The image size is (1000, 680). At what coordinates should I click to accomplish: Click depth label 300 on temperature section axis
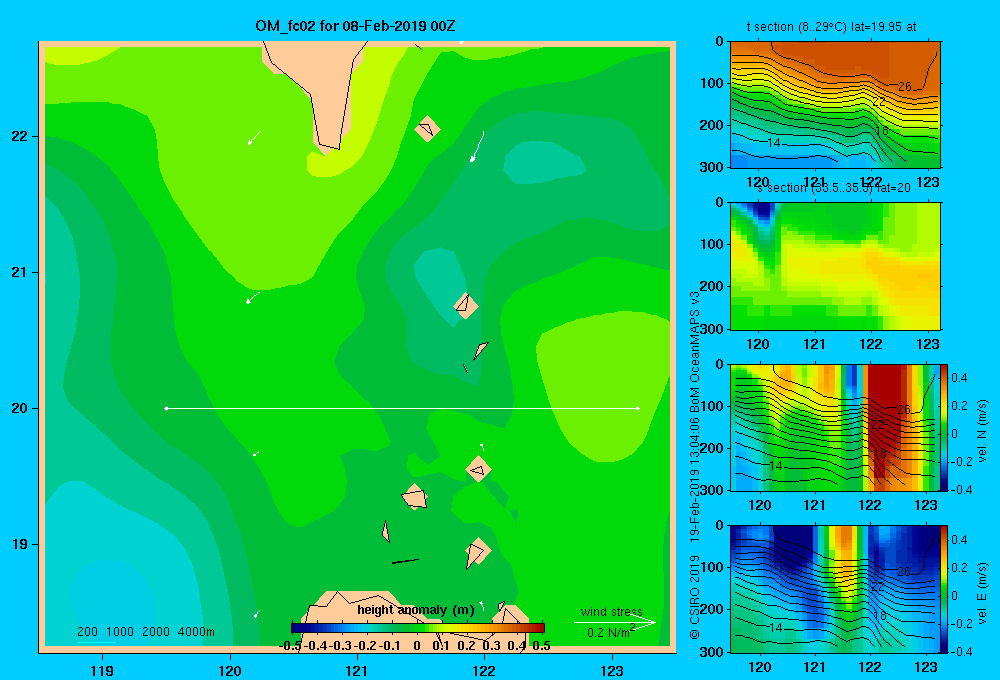[711, 167]
